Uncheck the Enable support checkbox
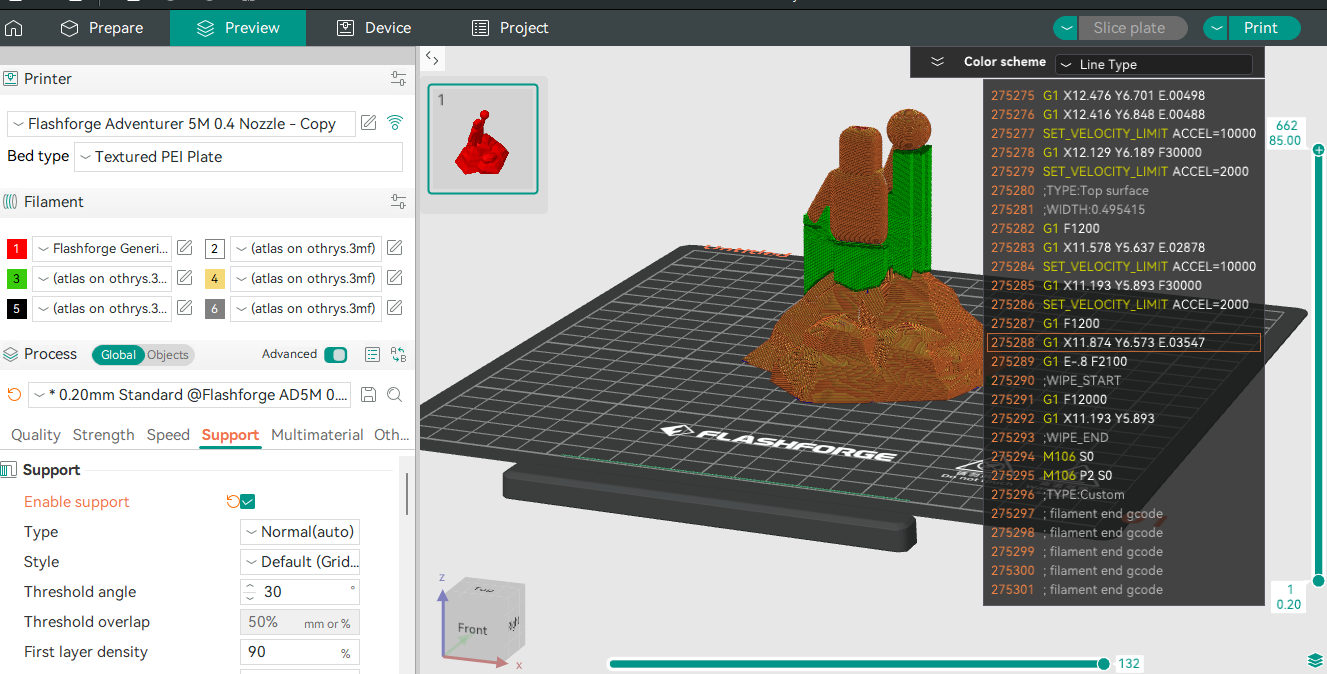This screenshot has height=674, width=1327. 248,502
